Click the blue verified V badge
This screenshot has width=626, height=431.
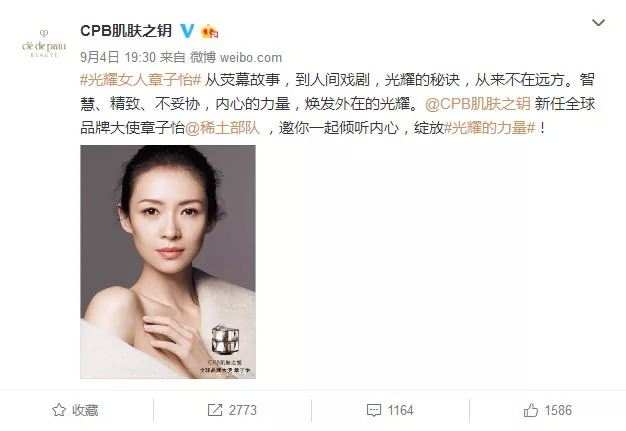(187, 31)
